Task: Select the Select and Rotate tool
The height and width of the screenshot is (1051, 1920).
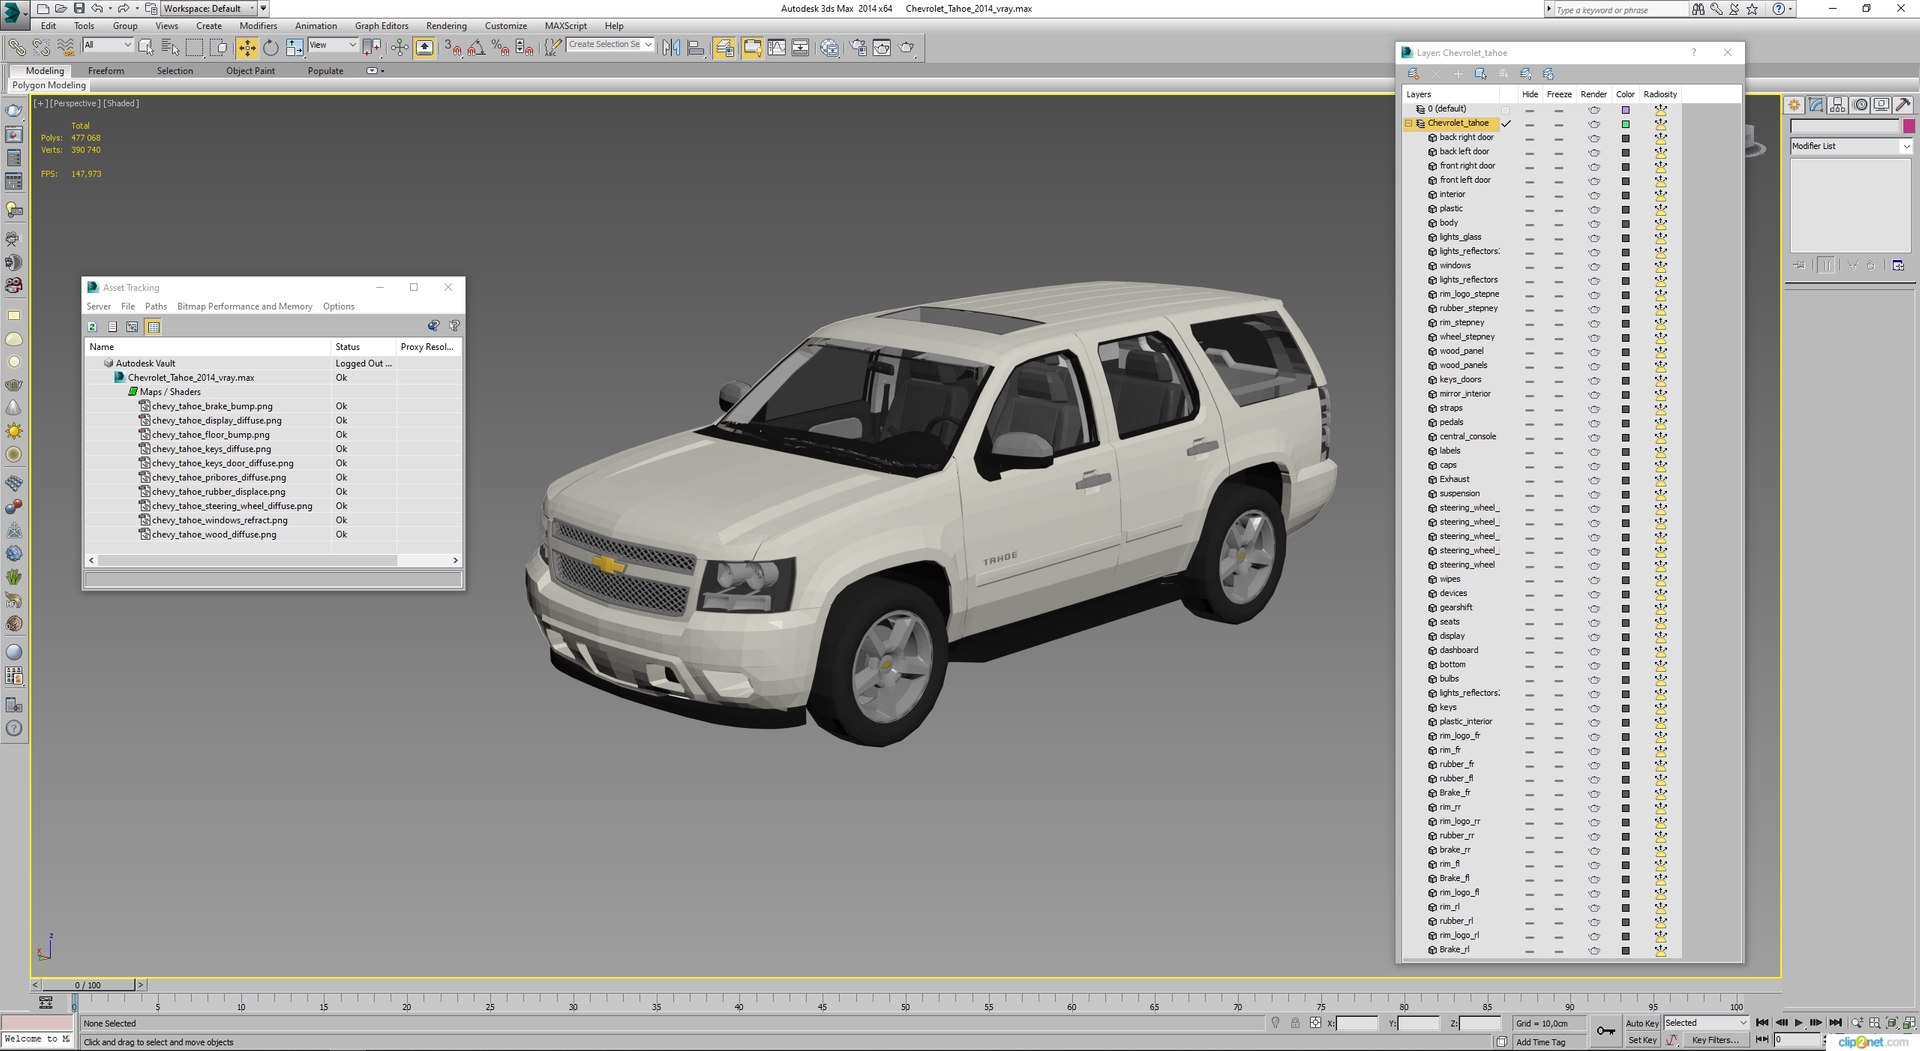Action: pos(270,47)
